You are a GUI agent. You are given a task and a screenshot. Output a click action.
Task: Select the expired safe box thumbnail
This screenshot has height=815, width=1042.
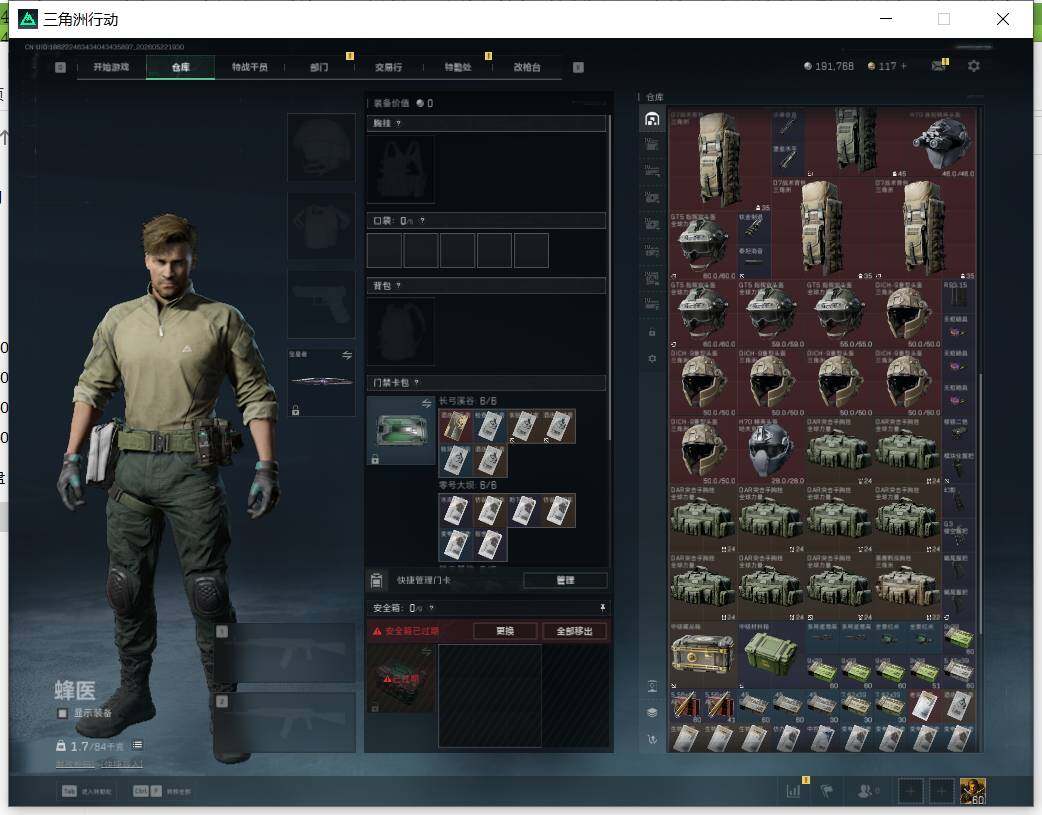coord(401,679)
